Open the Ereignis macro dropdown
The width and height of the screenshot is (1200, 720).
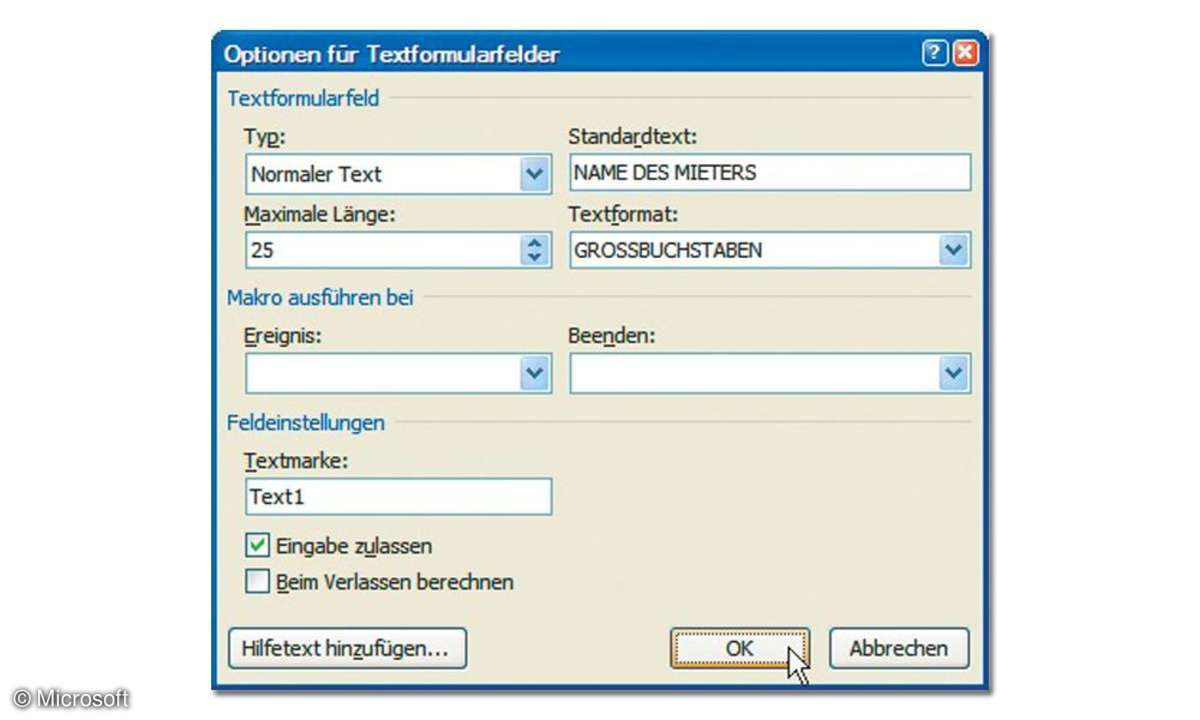pos(536,374)
